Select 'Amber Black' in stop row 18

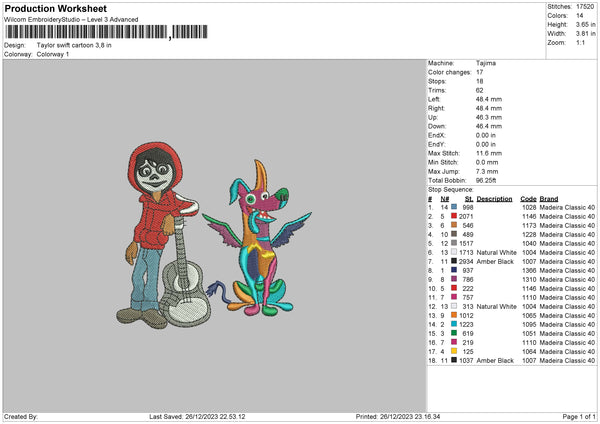click(495, 360)
